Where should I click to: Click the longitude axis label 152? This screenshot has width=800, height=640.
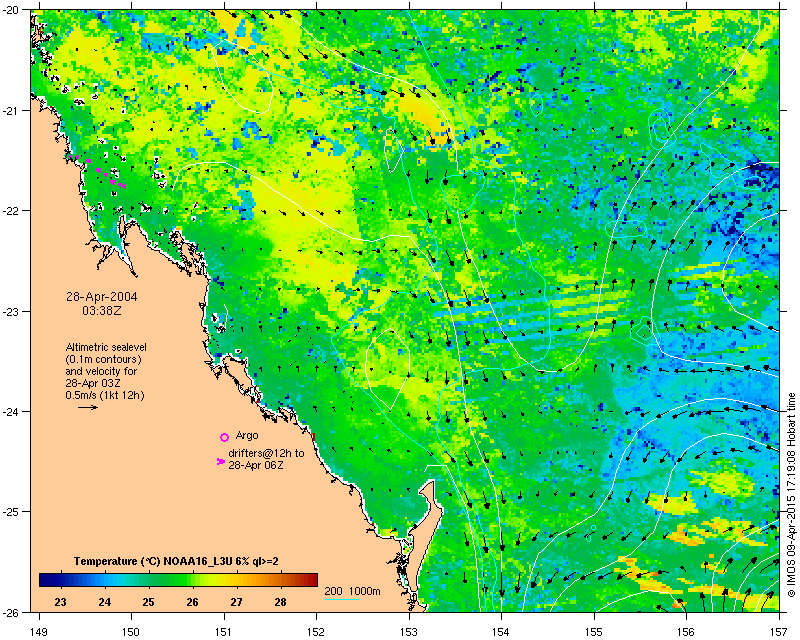[x=316, y=632]
